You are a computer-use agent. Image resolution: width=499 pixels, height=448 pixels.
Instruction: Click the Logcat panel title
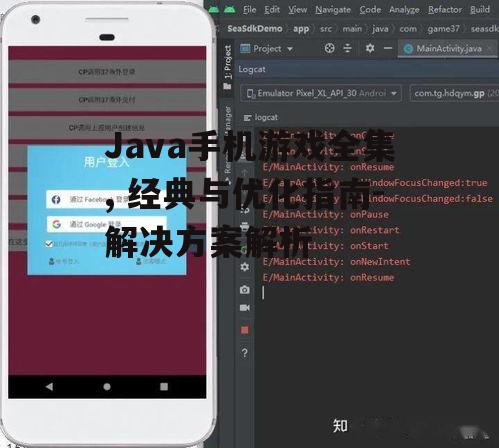[x=252, y=69]
